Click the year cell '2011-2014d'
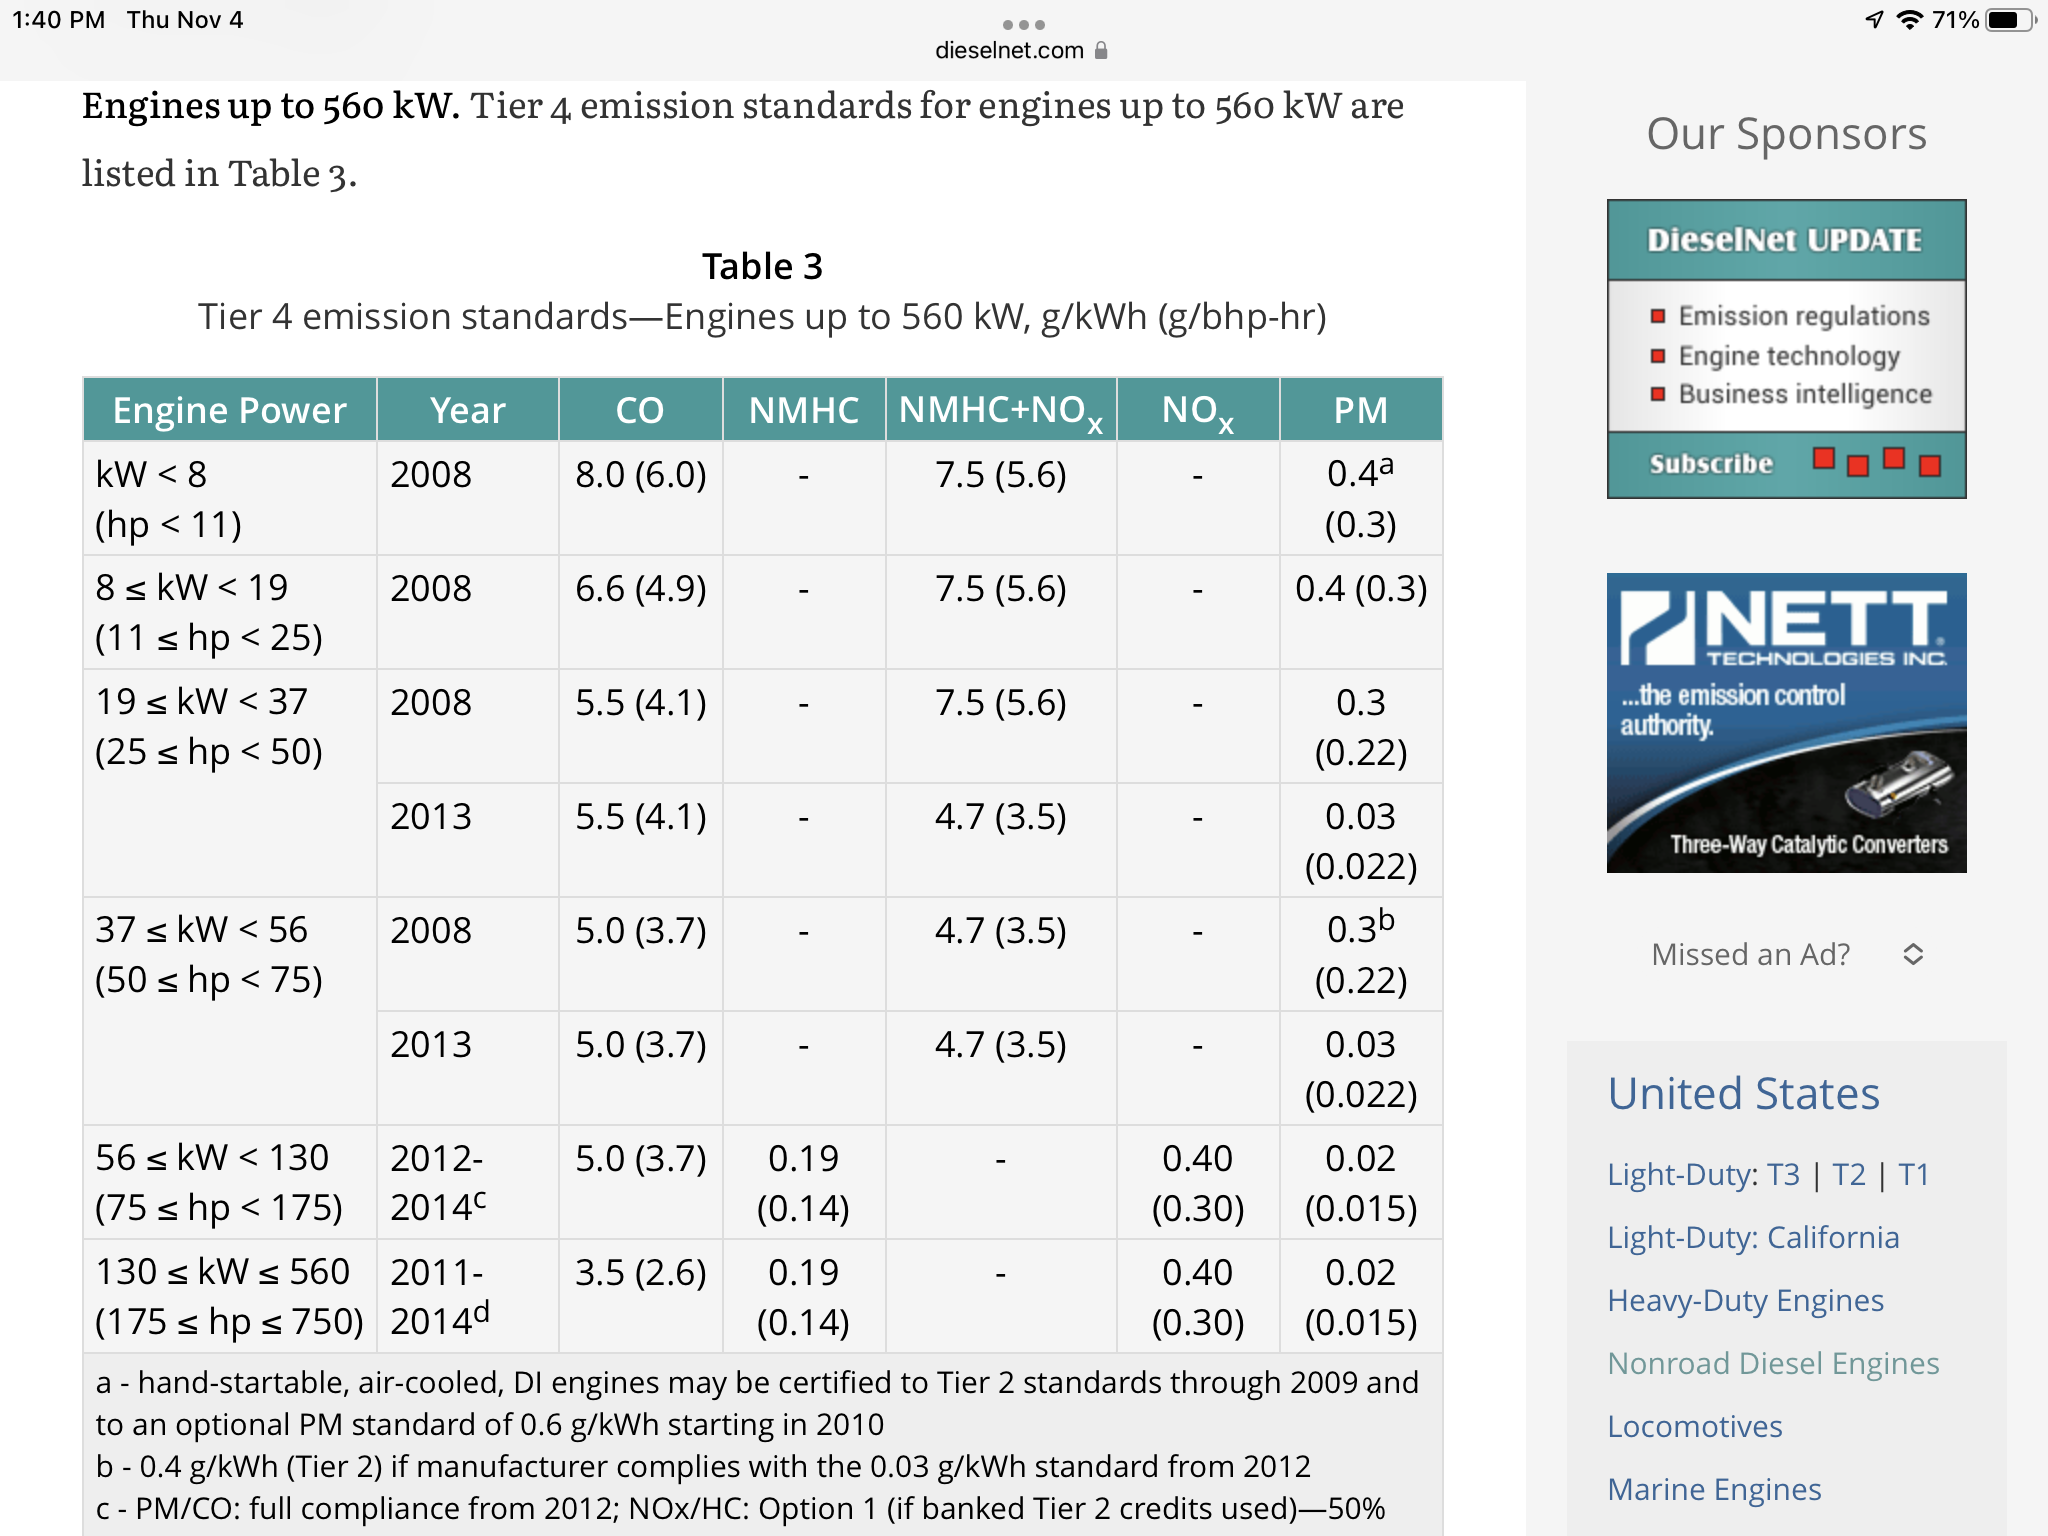The image size is (2048, 1536). (x=467, y=1296)
